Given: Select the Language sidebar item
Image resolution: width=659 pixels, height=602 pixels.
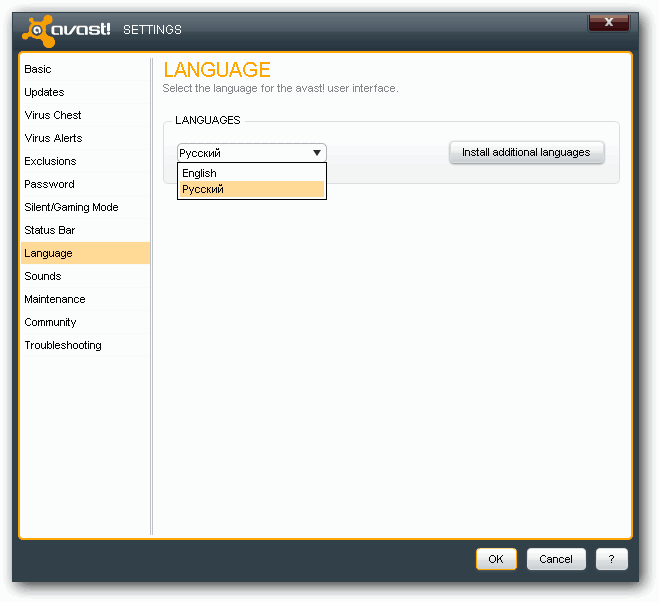Looking at the screenshot, I should coord(85,253).
